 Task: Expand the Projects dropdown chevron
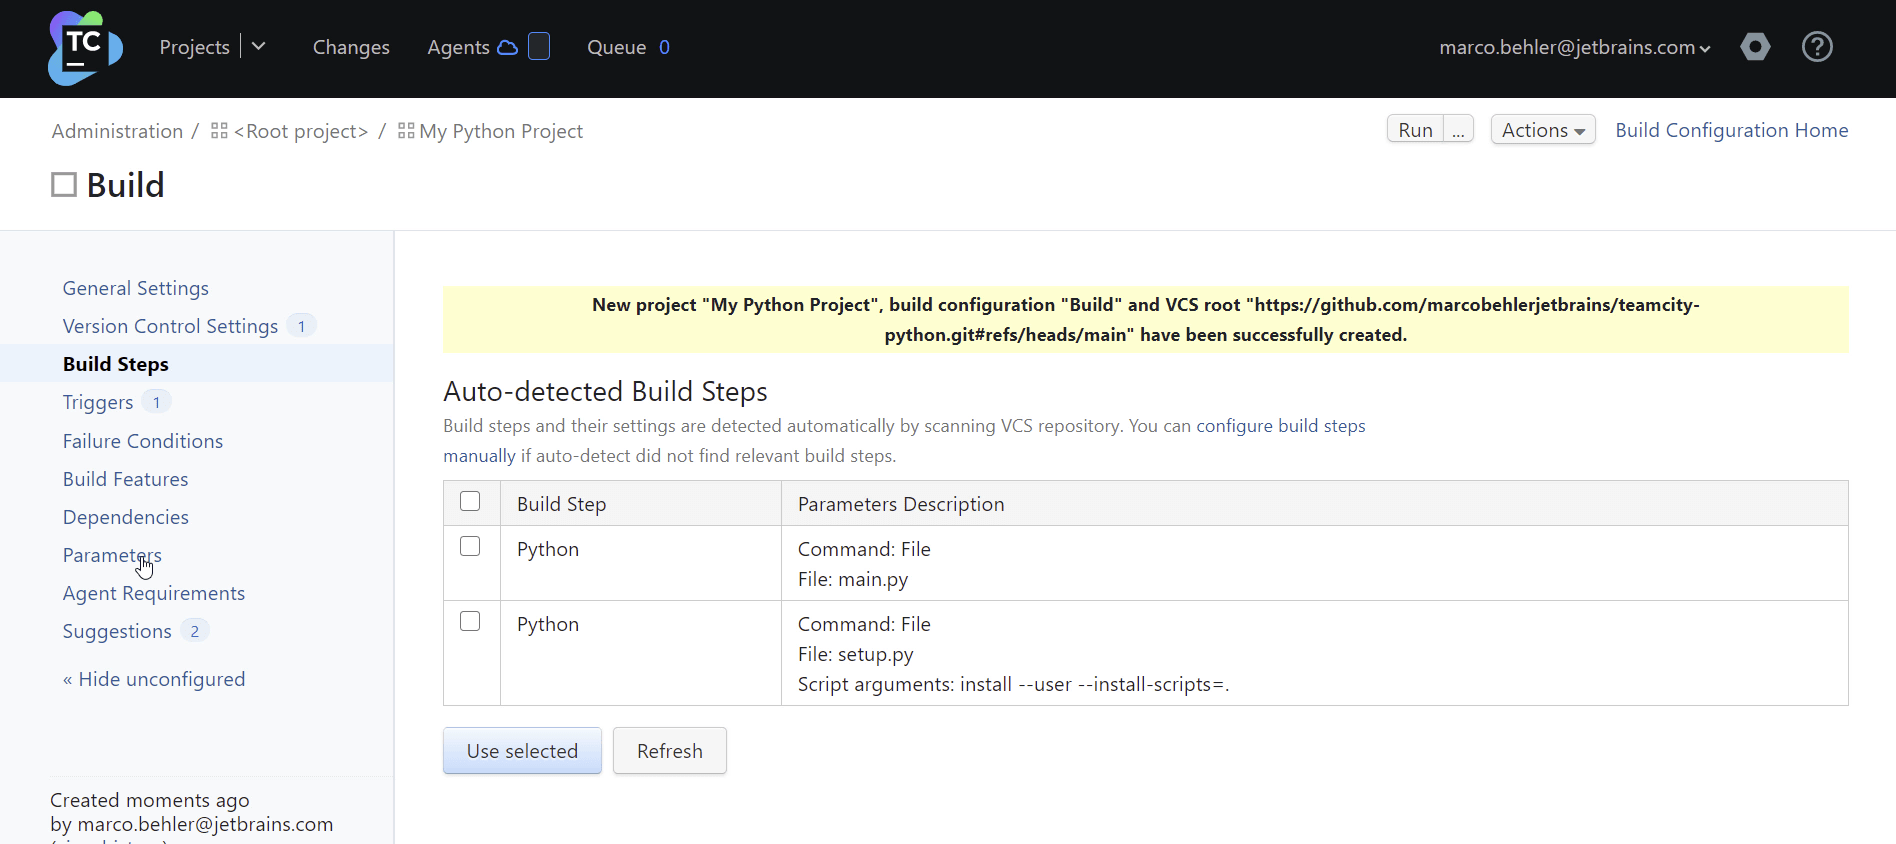click(259, 47)
